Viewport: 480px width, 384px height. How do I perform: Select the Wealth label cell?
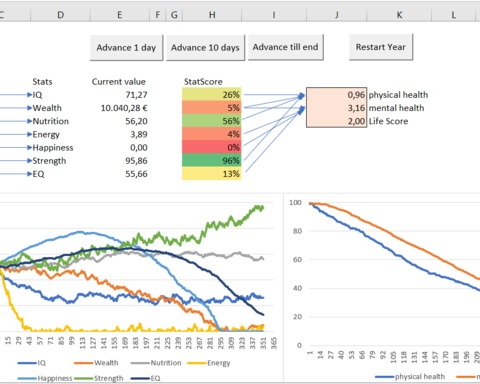(x=47, y=108)
